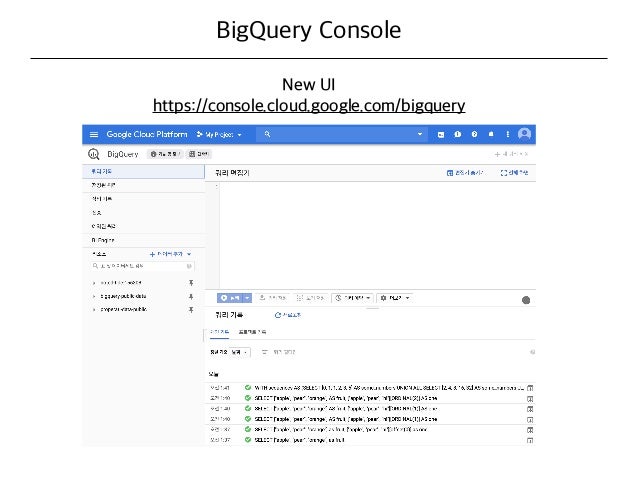The image size is (638, 479).
Task: Click the help icon in resource search box
Action: click(189, 266)
